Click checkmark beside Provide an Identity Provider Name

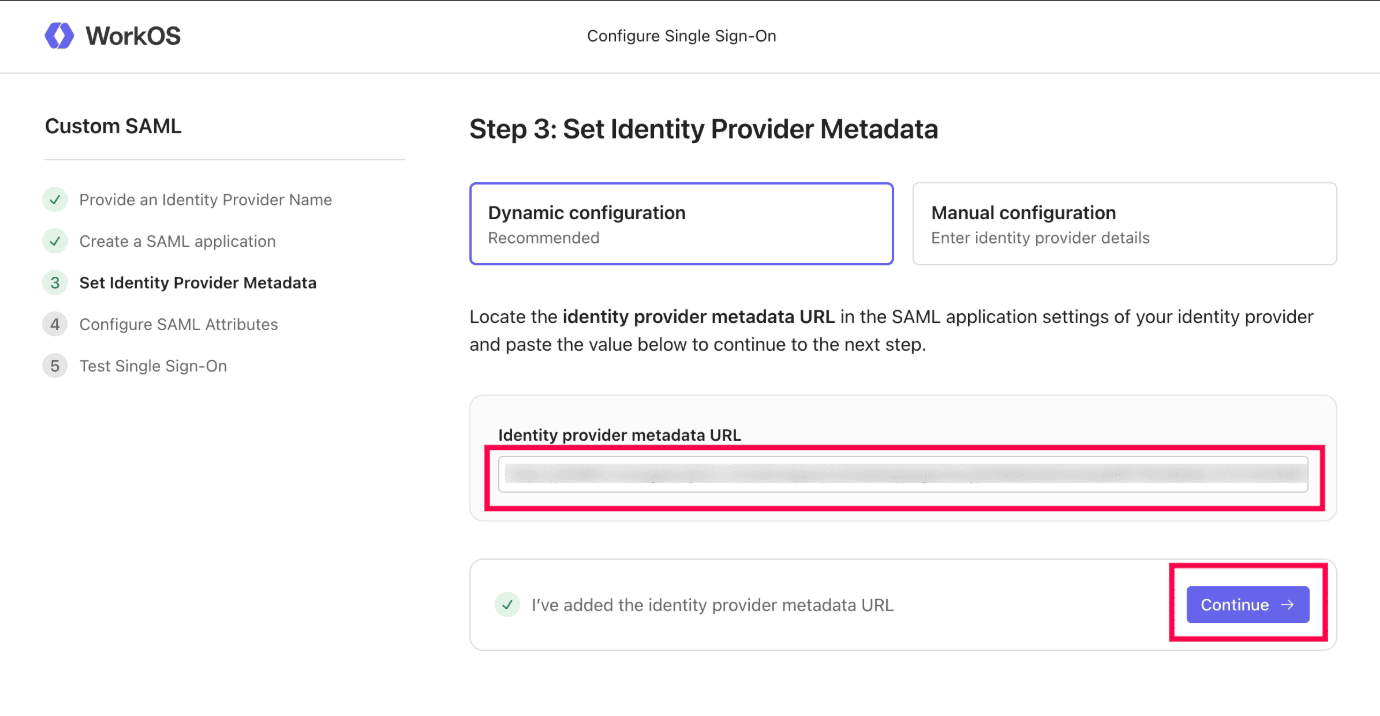point(54,200)
